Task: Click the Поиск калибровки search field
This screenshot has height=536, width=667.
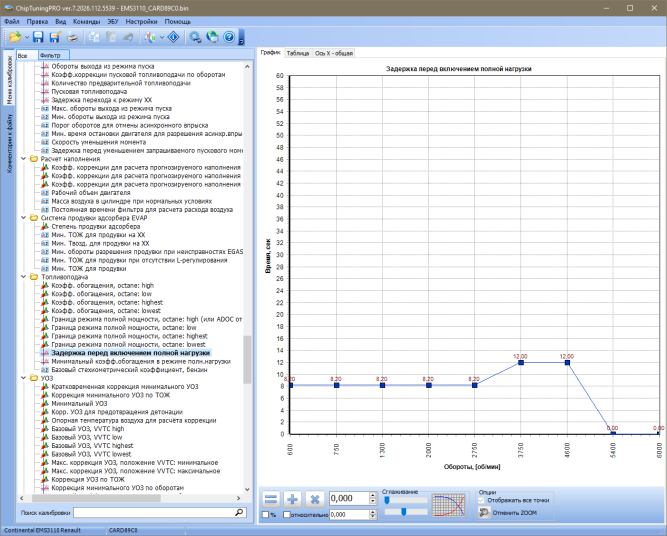Action: 154,513
